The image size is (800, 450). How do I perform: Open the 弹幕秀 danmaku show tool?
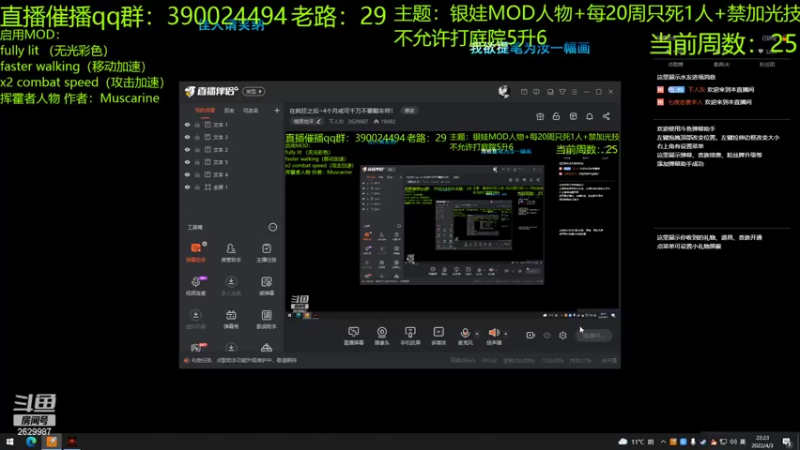point(231,319)
